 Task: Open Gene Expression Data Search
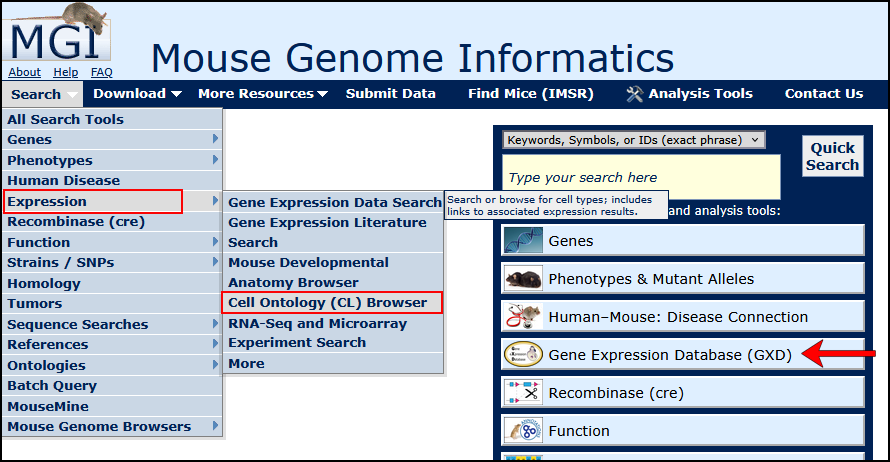click(x=334, y=202)
